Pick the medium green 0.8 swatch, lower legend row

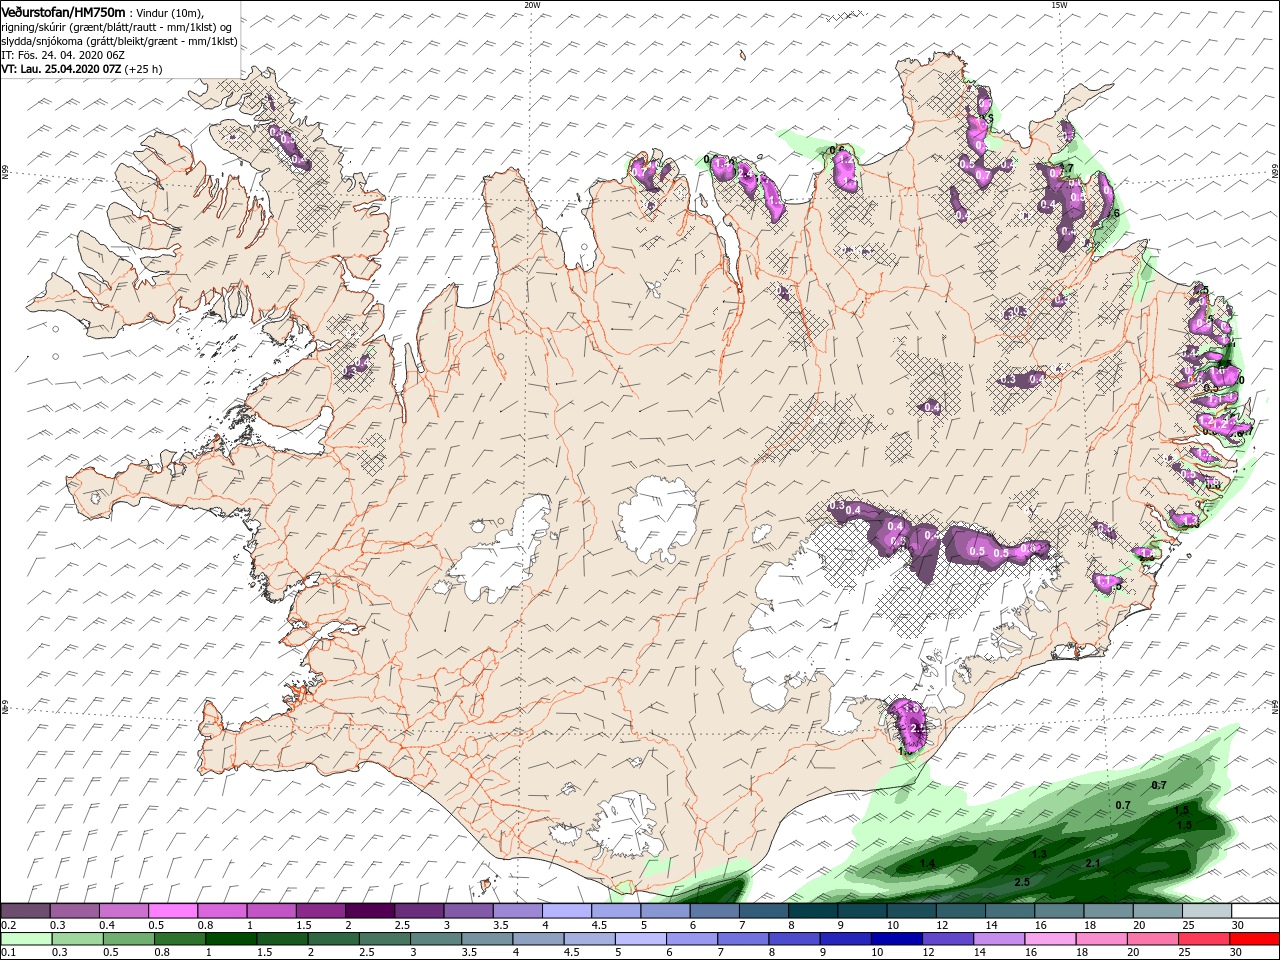(x=180, y=939)
